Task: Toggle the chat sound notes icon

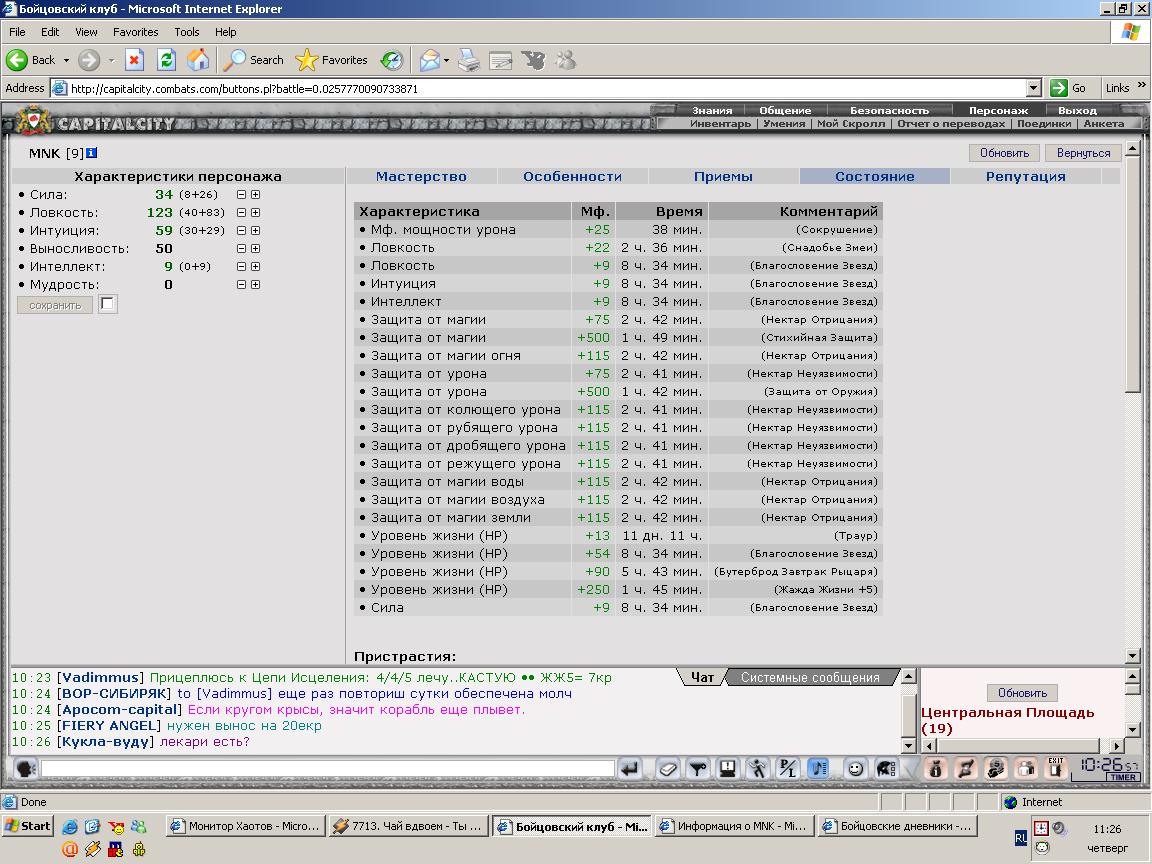Action: 818,769
